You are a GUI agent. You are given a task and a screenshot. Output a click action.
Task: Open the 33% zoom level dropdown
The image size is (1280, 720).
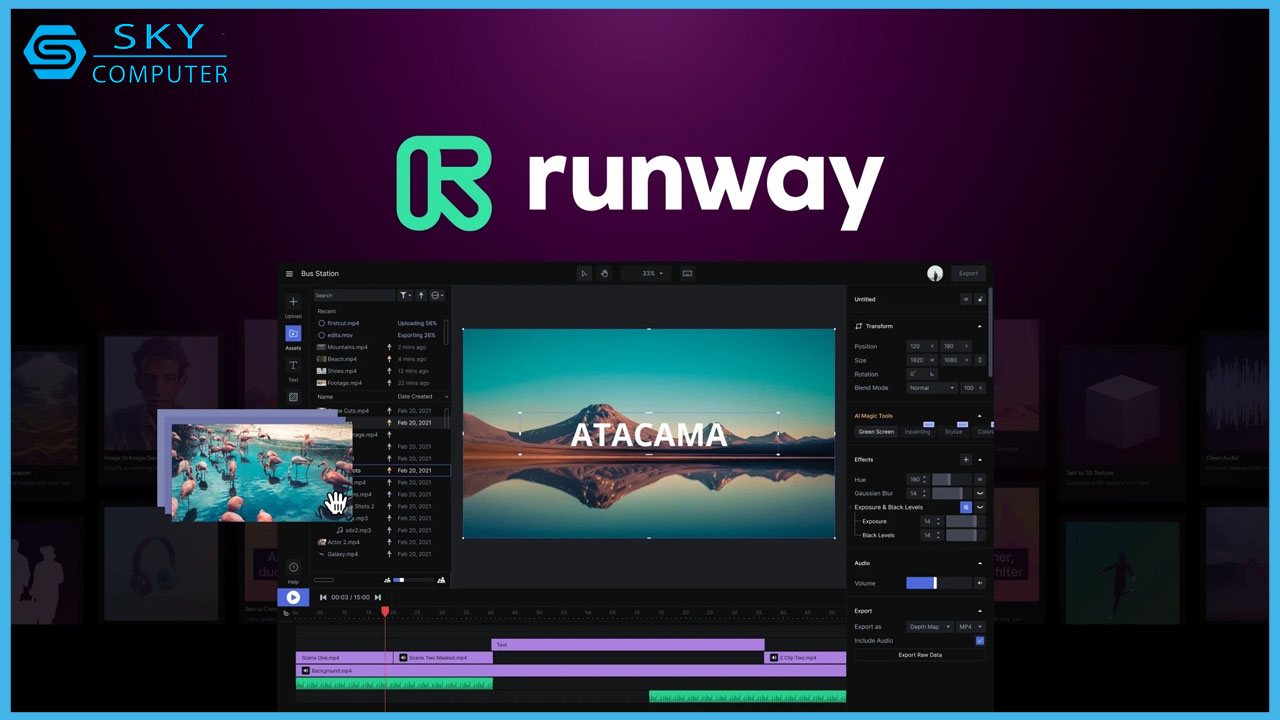pyautogui.click(x=648, y=273)
